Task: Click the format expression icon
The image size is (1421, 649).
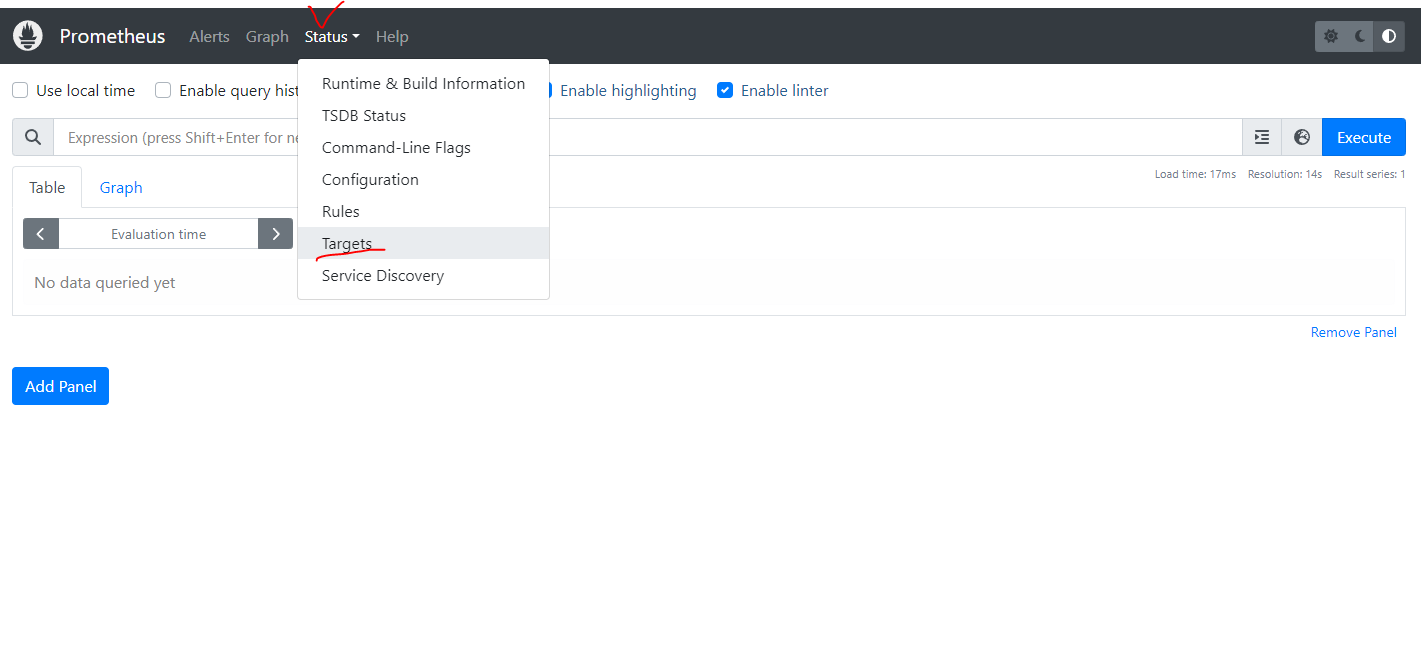Action: coord(1262,137)
